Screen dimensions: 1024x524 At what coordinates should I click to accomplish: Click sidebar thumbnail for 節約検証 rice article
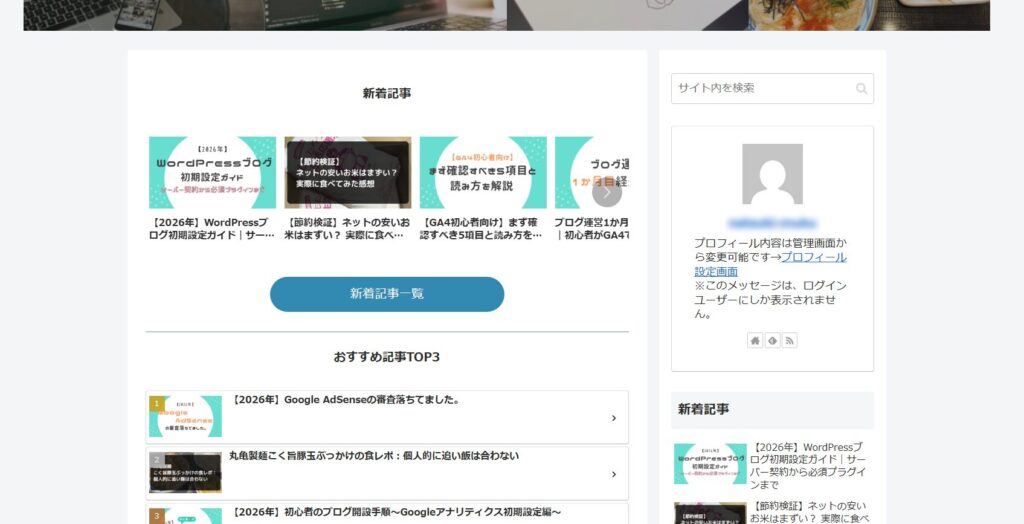coord(711,514)
